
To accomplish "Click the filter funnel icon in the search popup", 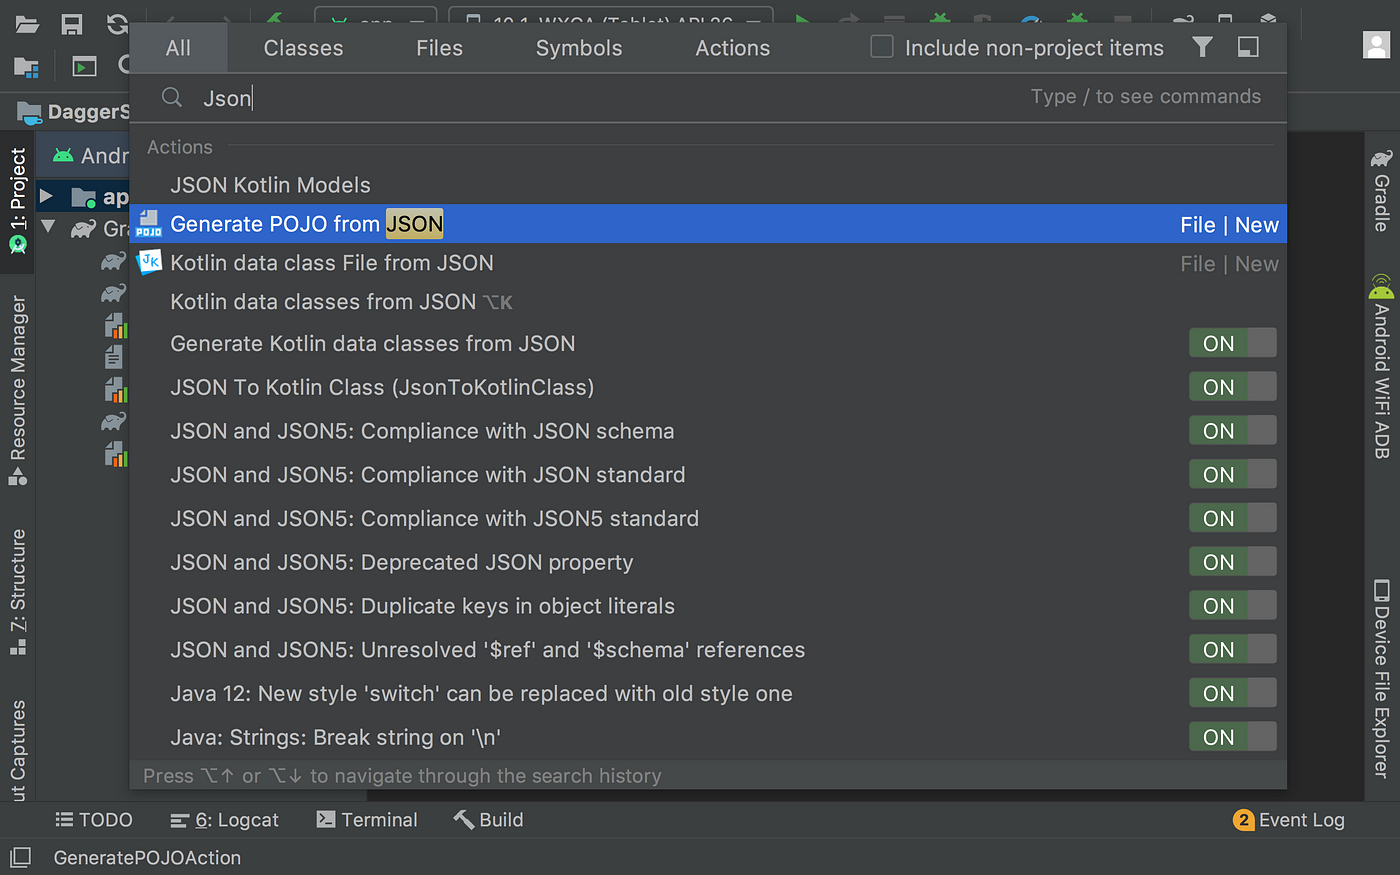I will coord(1203,47).
